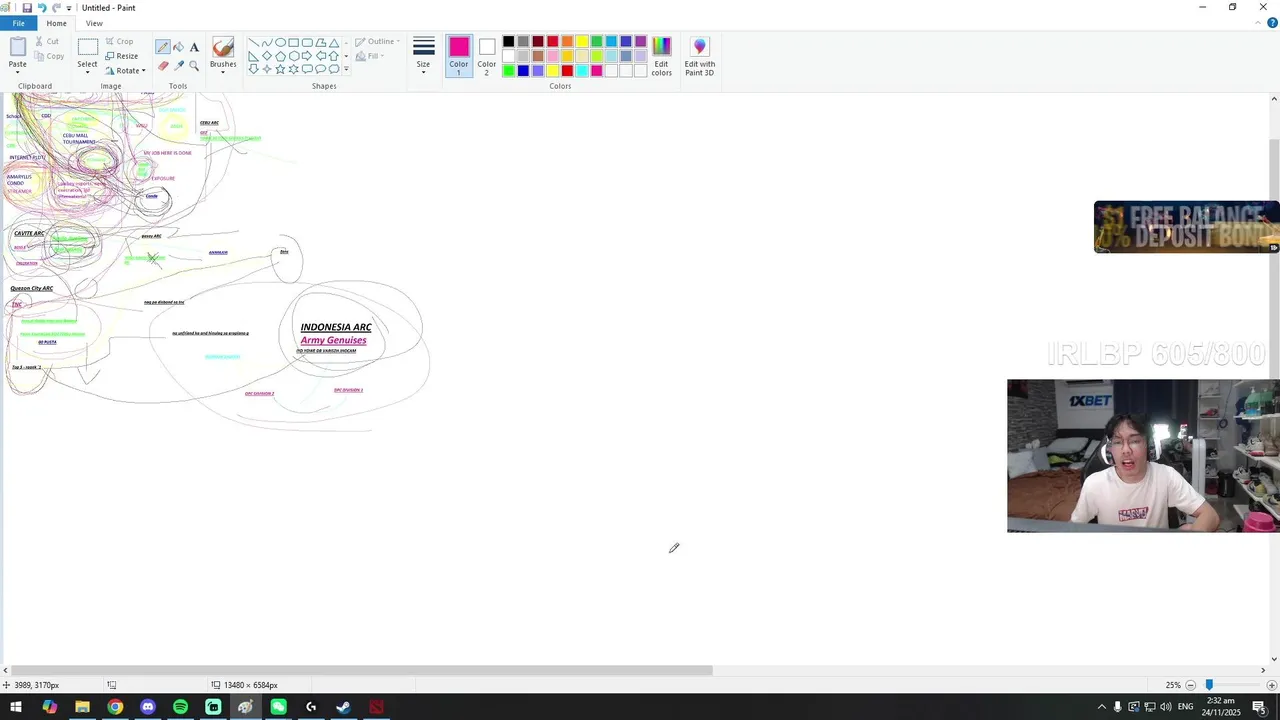Click the Cut command
This screenshot has width=1280, height=720.
click(46, 42)
